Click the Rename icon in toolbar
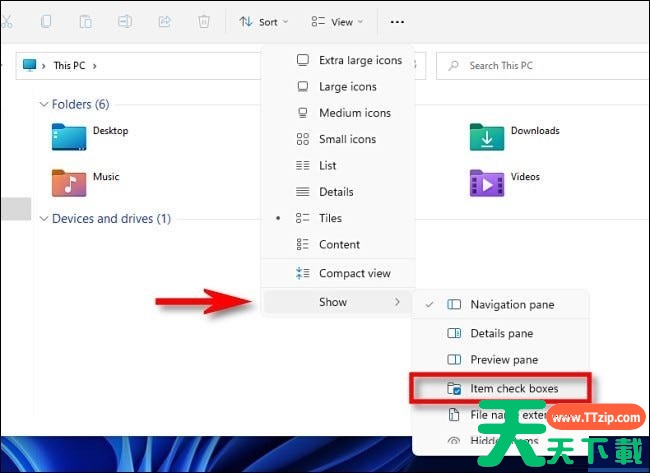This screenshot has width=650, height=473. 125,21
